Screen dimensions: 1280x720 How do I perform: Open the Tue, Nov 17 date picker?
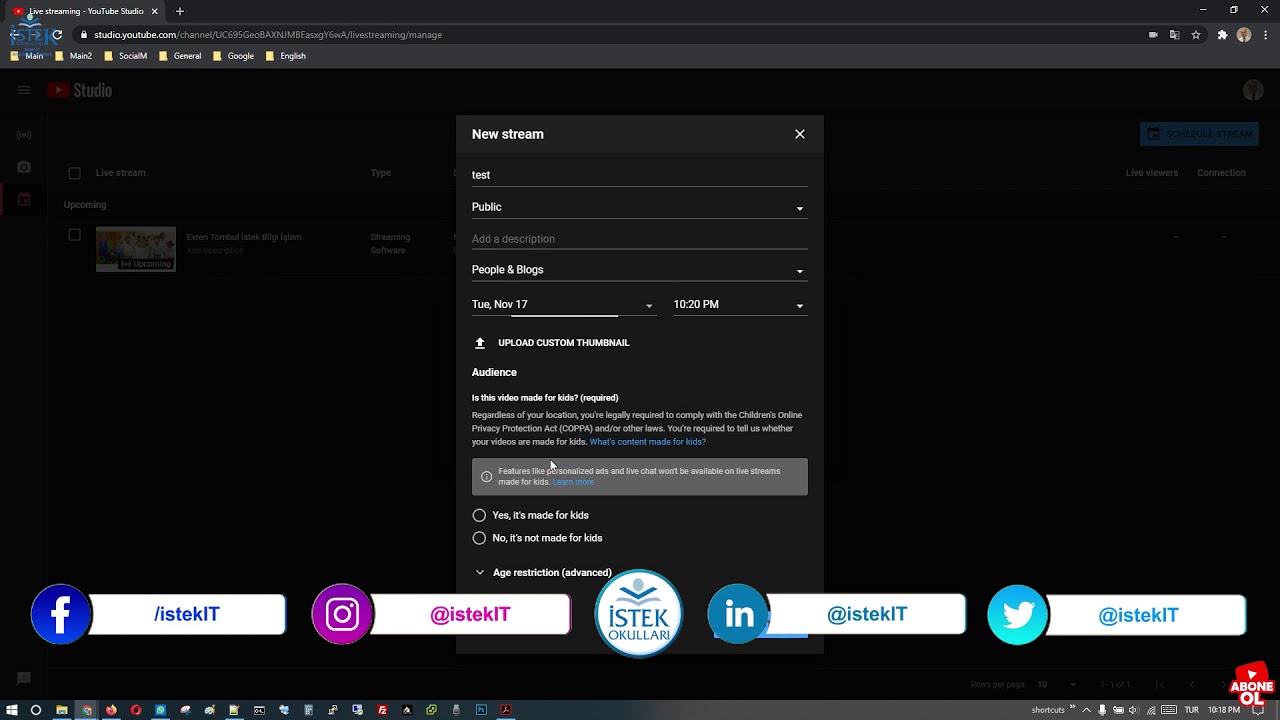(x=563, y=305)
